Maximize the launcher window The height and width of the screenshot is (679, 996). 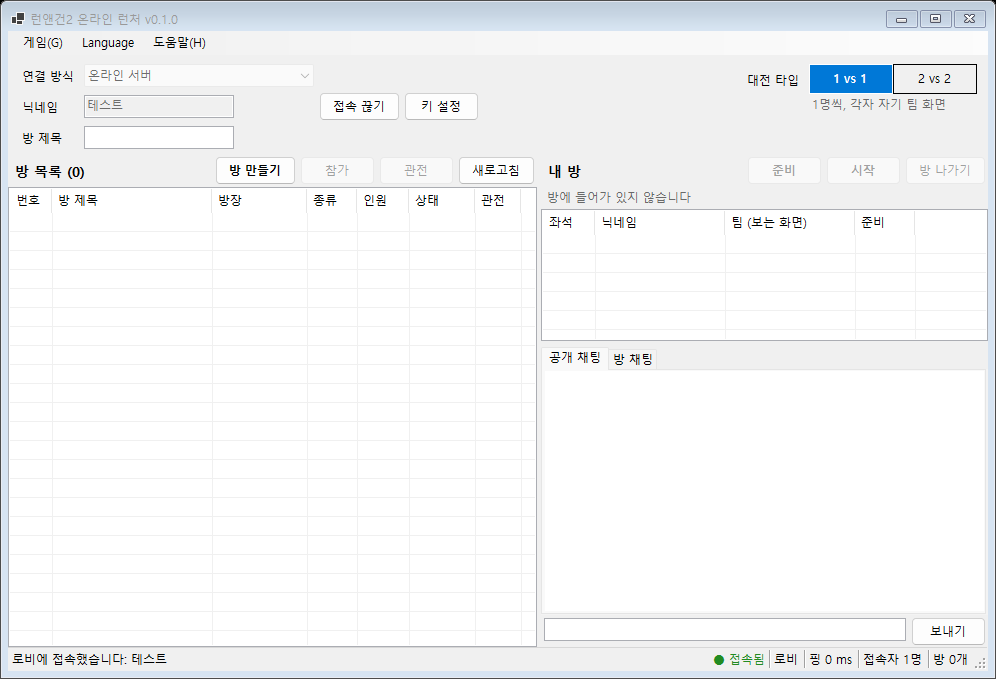935,19
